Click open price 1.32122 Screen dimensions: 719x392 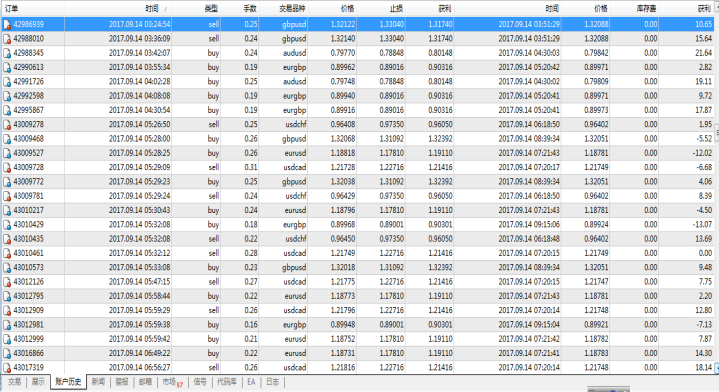pyautogui.click(x=343, y=25)
